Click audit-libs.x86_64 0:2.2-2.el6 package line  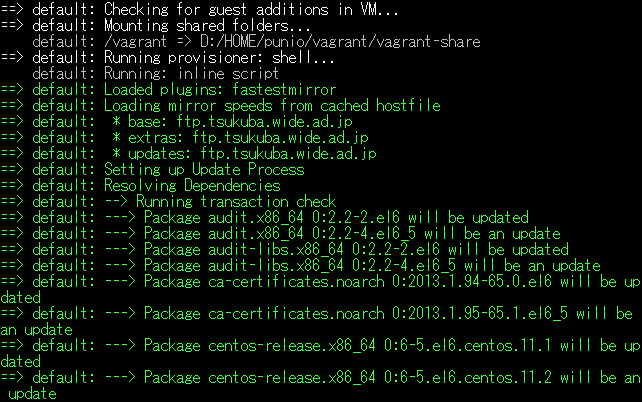[285, 250]
